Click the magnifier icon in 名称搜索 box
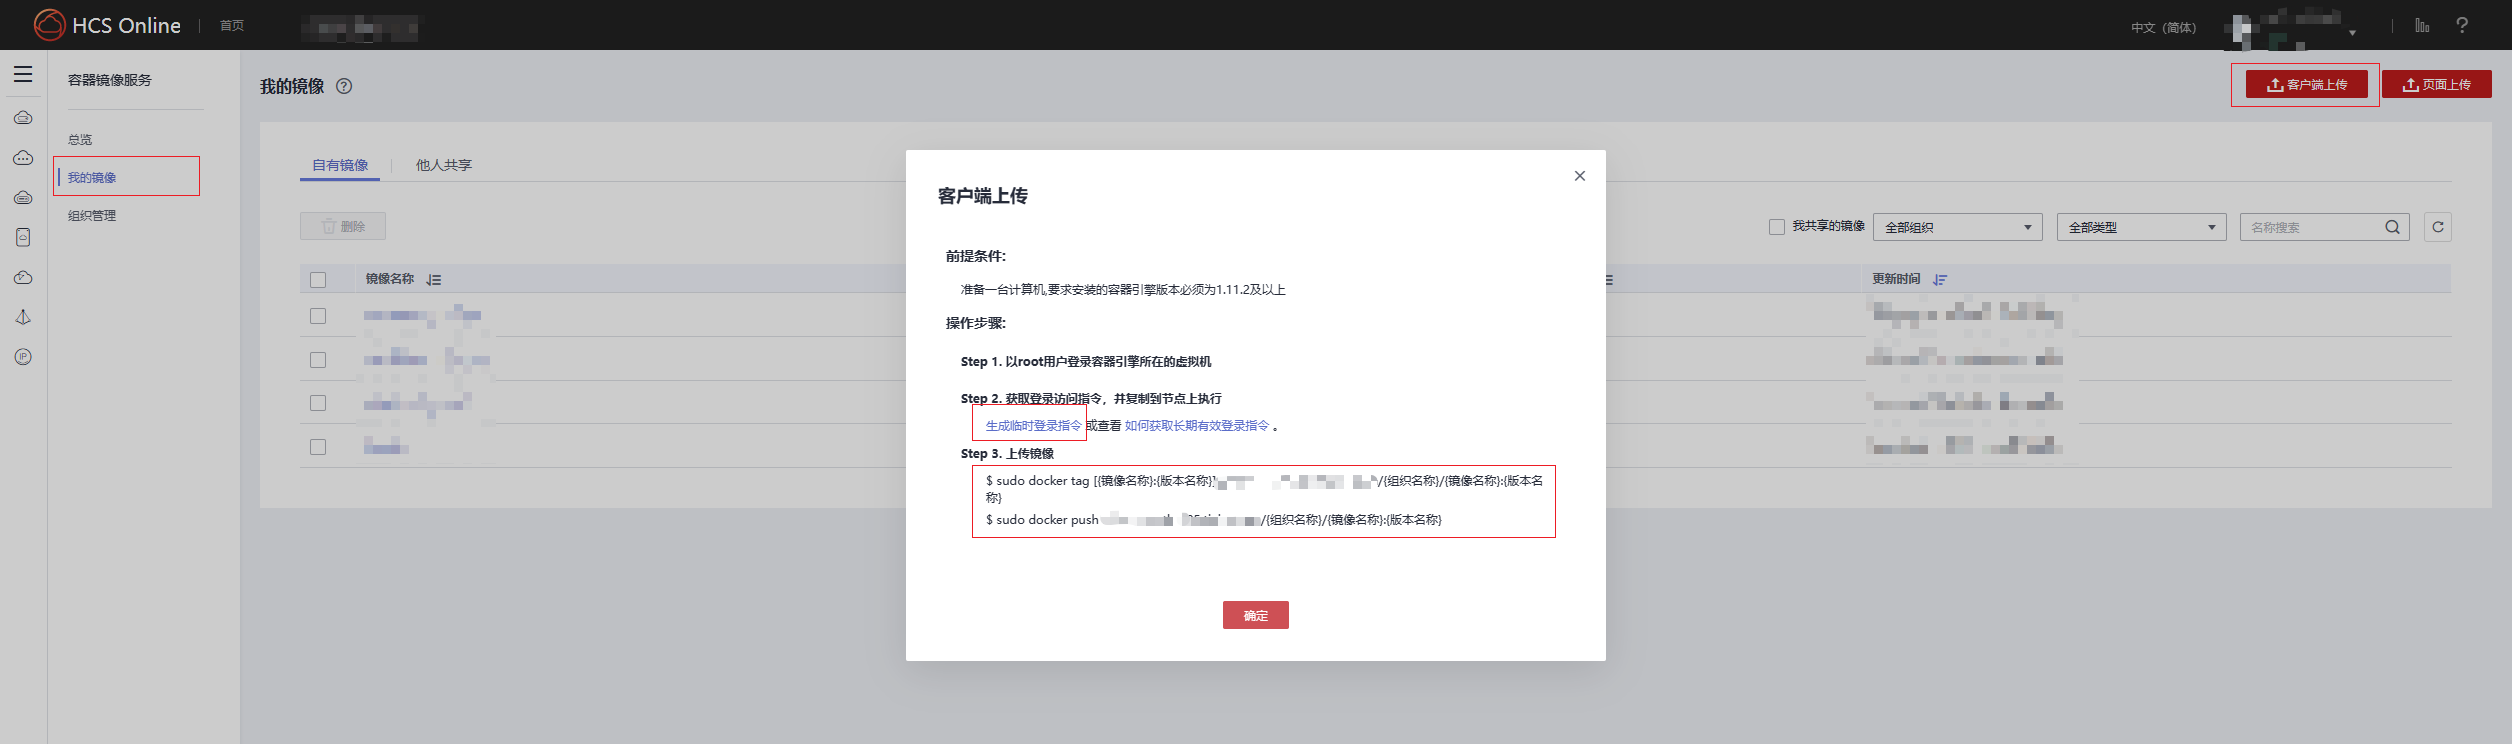2512x744 pixels. point(2392,227)
